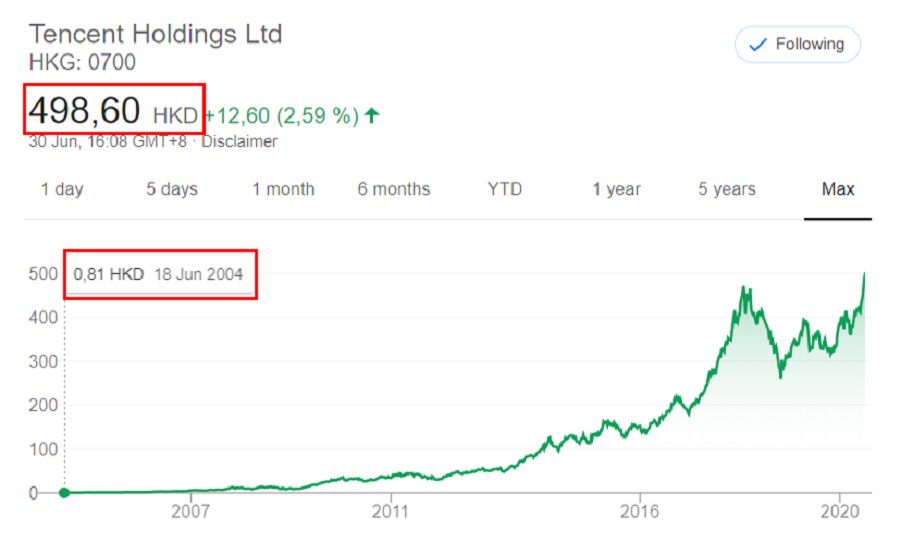Click the 498,60 HKD price
This screenshot has height=555, width=900.
[x=112, y=110]
